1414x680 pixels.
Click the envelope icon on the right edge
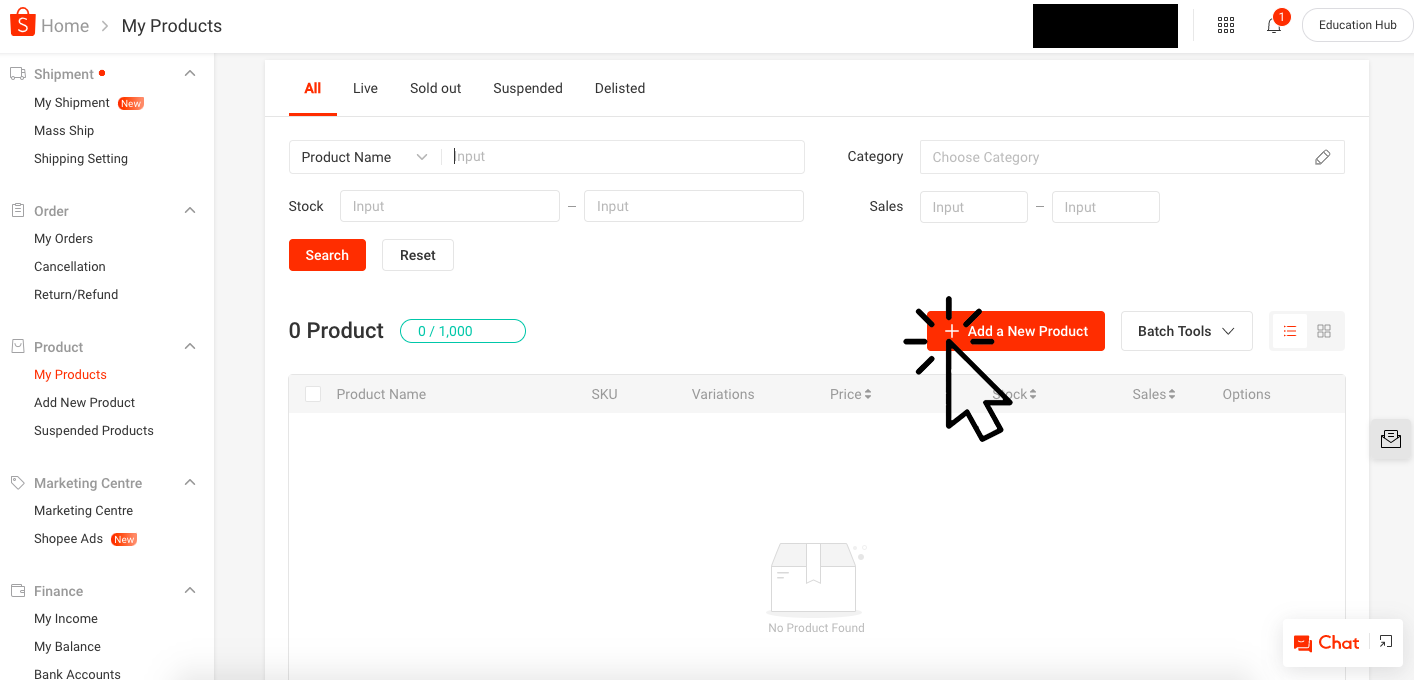point(1390,439)
